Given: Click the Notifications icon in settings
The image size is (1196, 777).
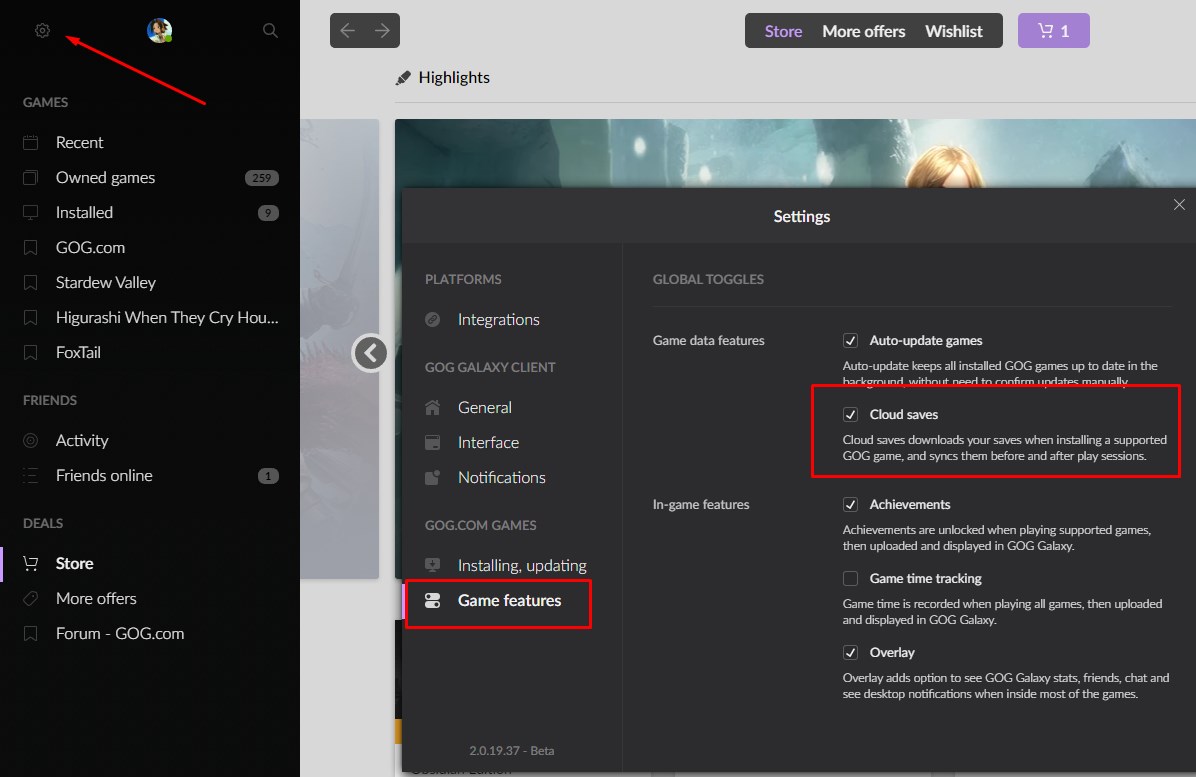Looking at the screenshot, I should (432, 477).
